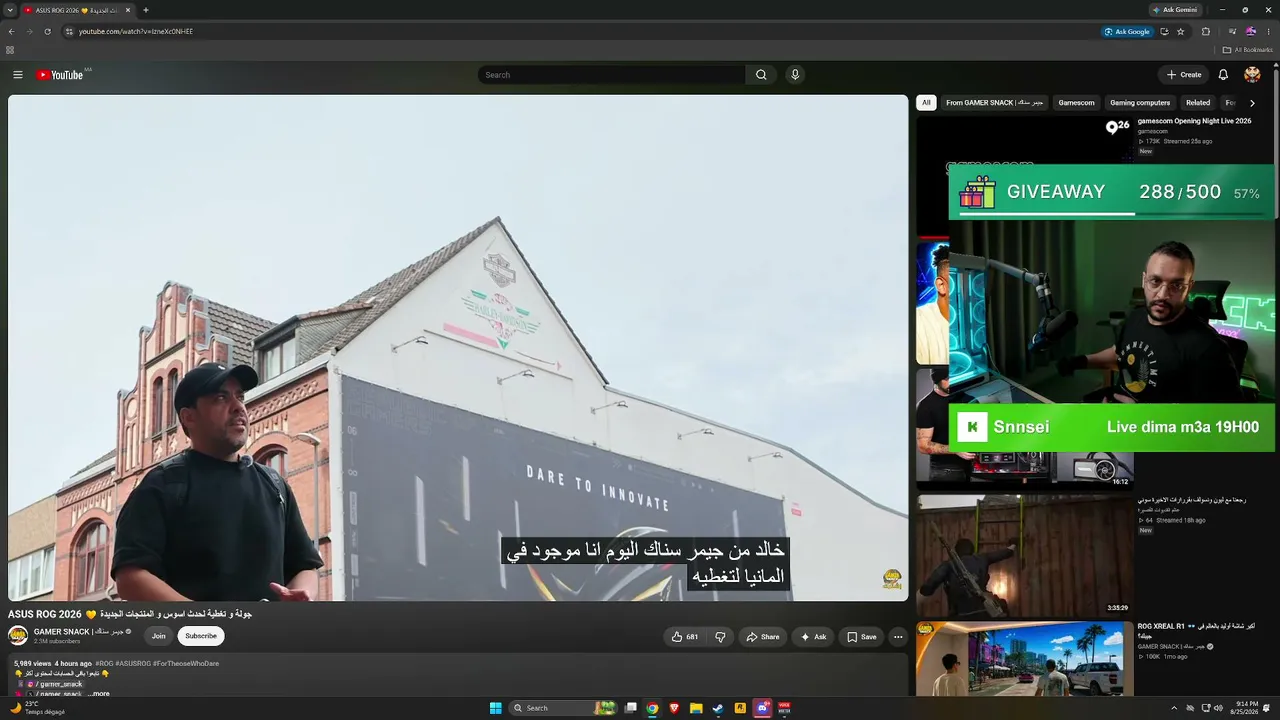
Task: Open the Chrome profile avatar
Action: pos(1250,31)
